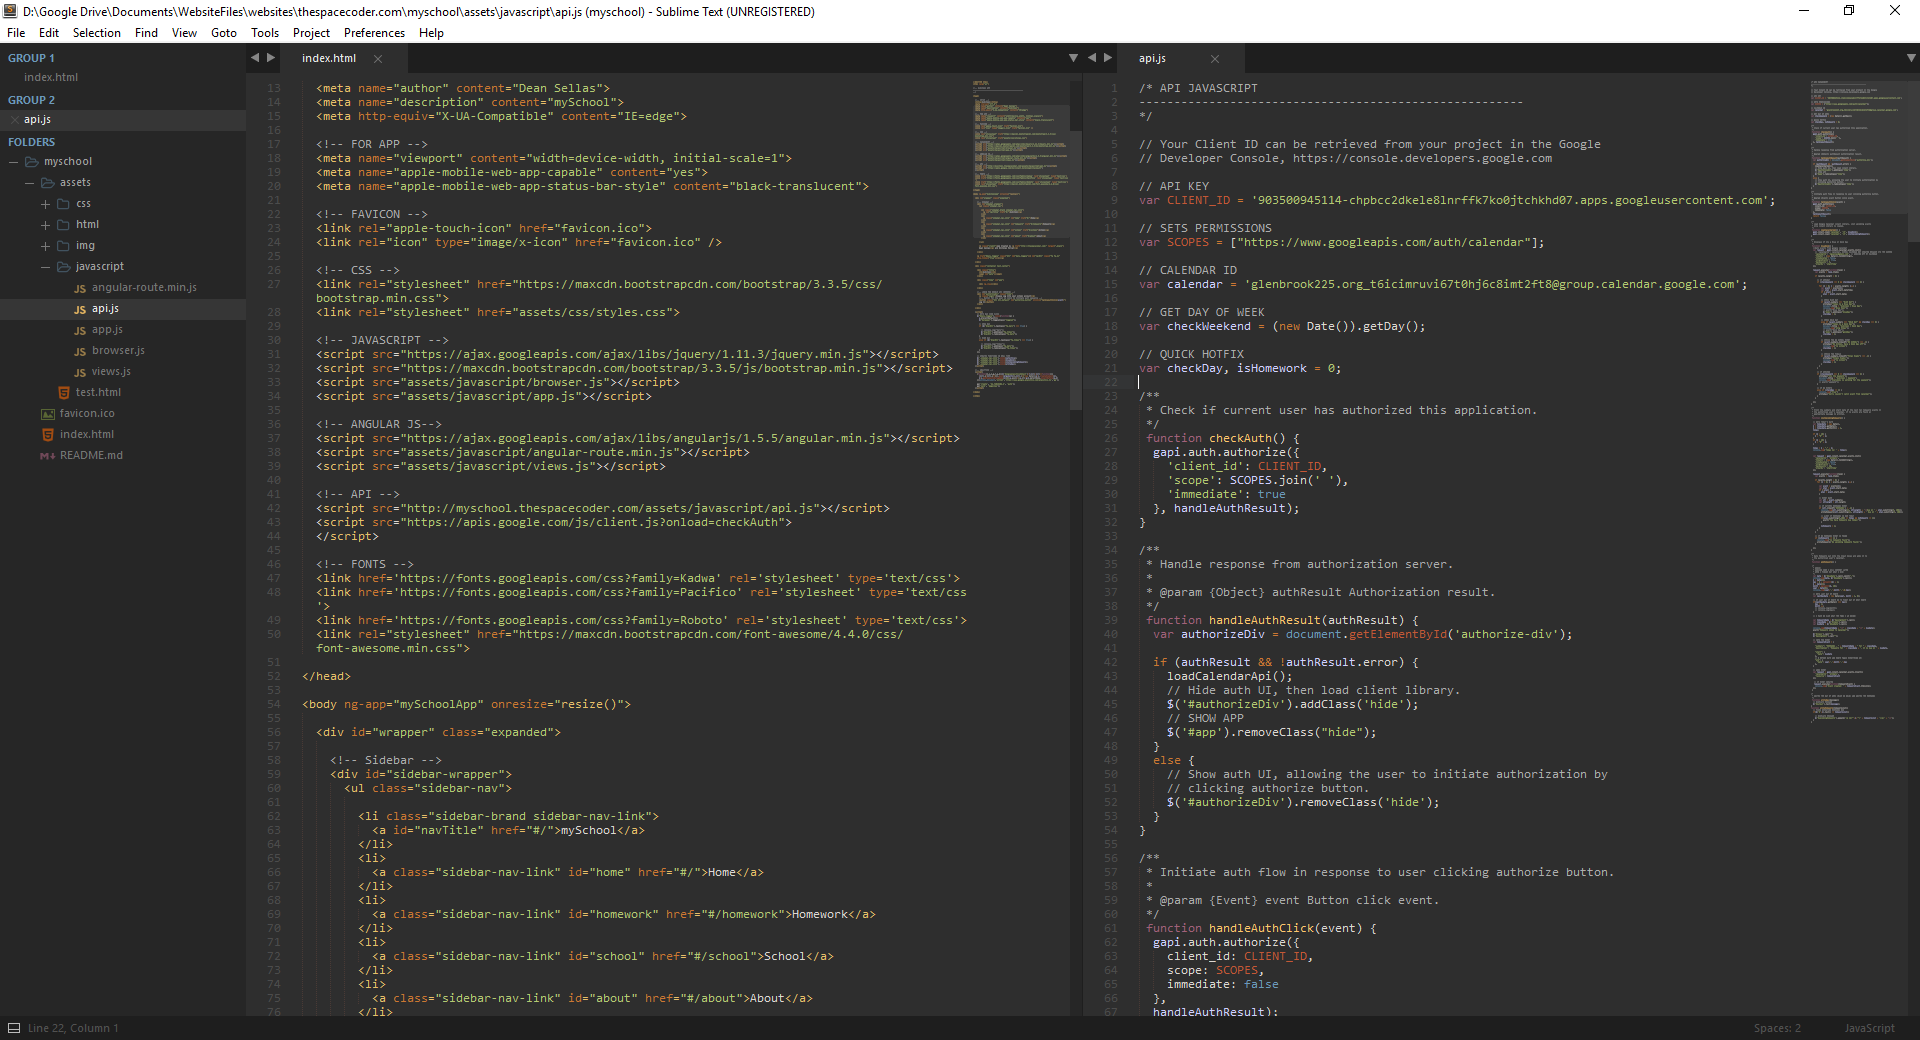Viewport: 1920px width, 1040px height.
Task: Click JS icon beside angular-route.min.js
Action: tap(80, 288)
